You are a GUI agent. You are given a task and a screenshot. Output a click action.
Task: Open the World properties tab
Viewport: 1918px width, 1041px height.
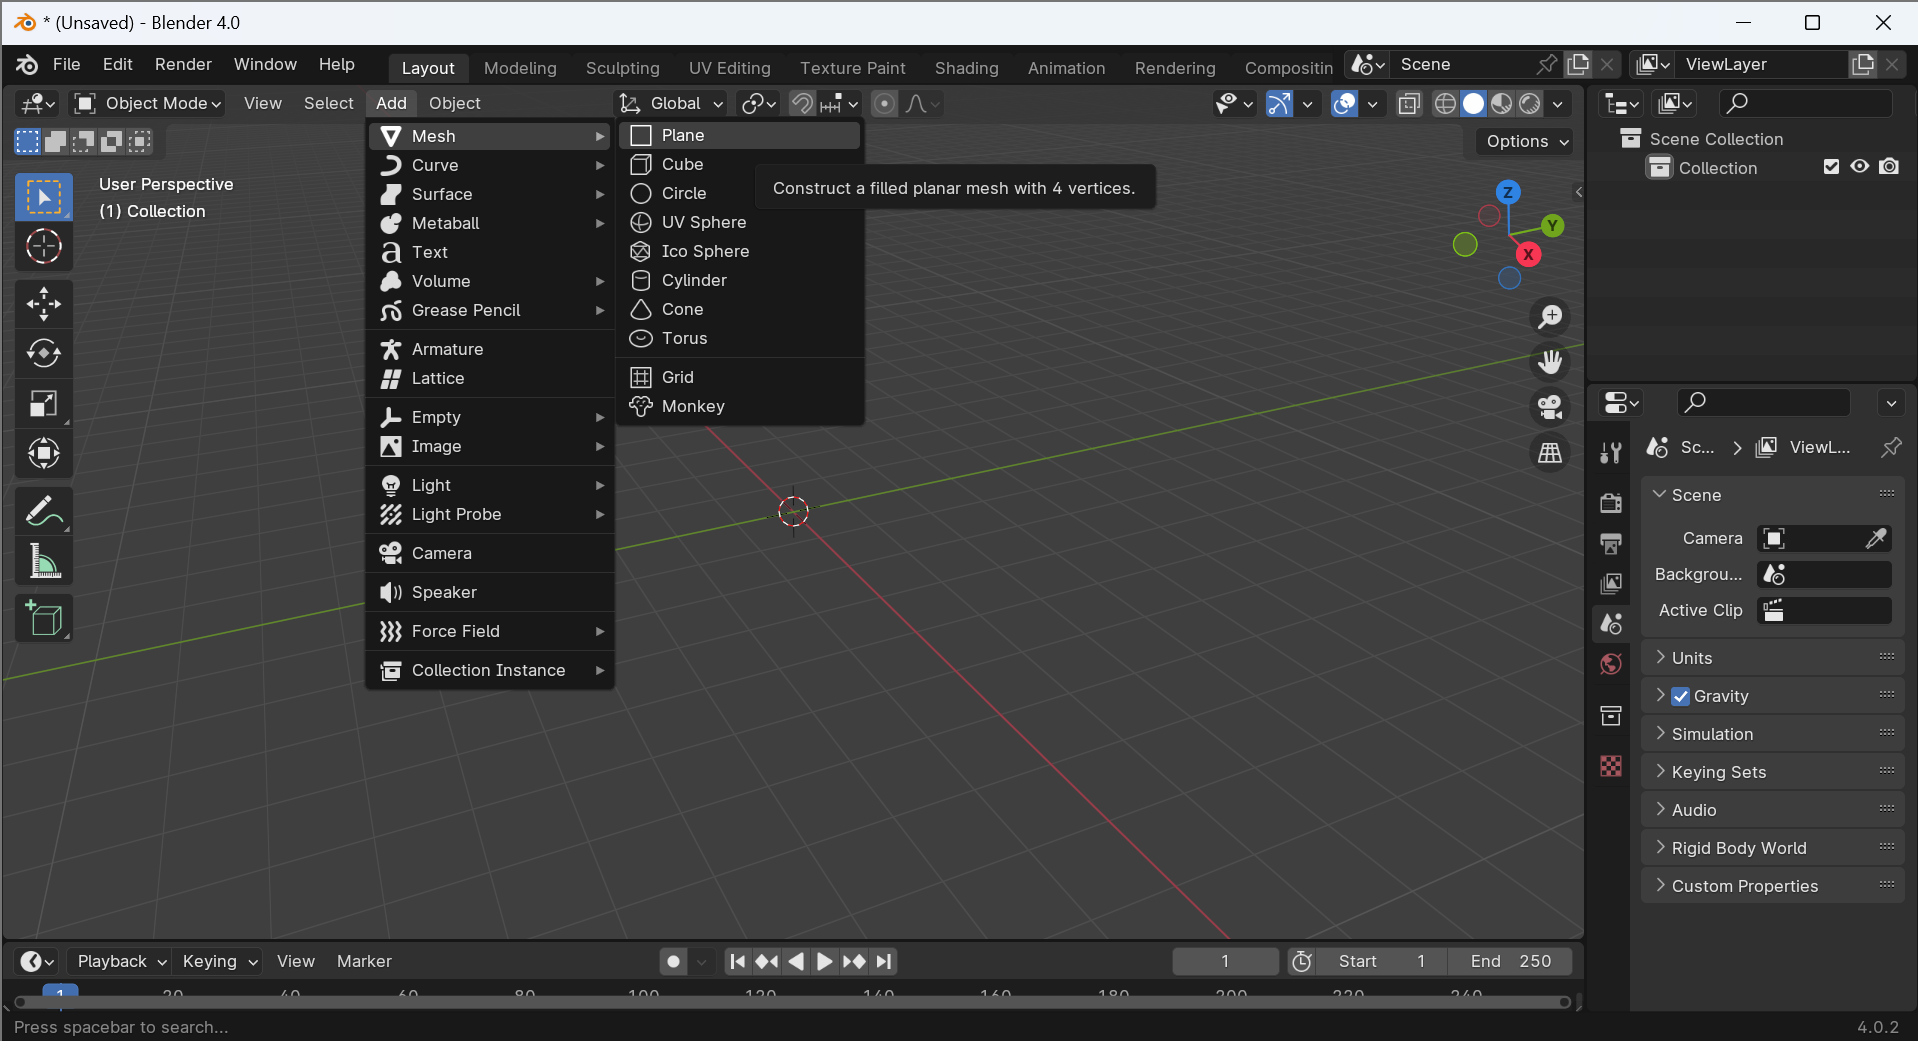(1611, 664)
